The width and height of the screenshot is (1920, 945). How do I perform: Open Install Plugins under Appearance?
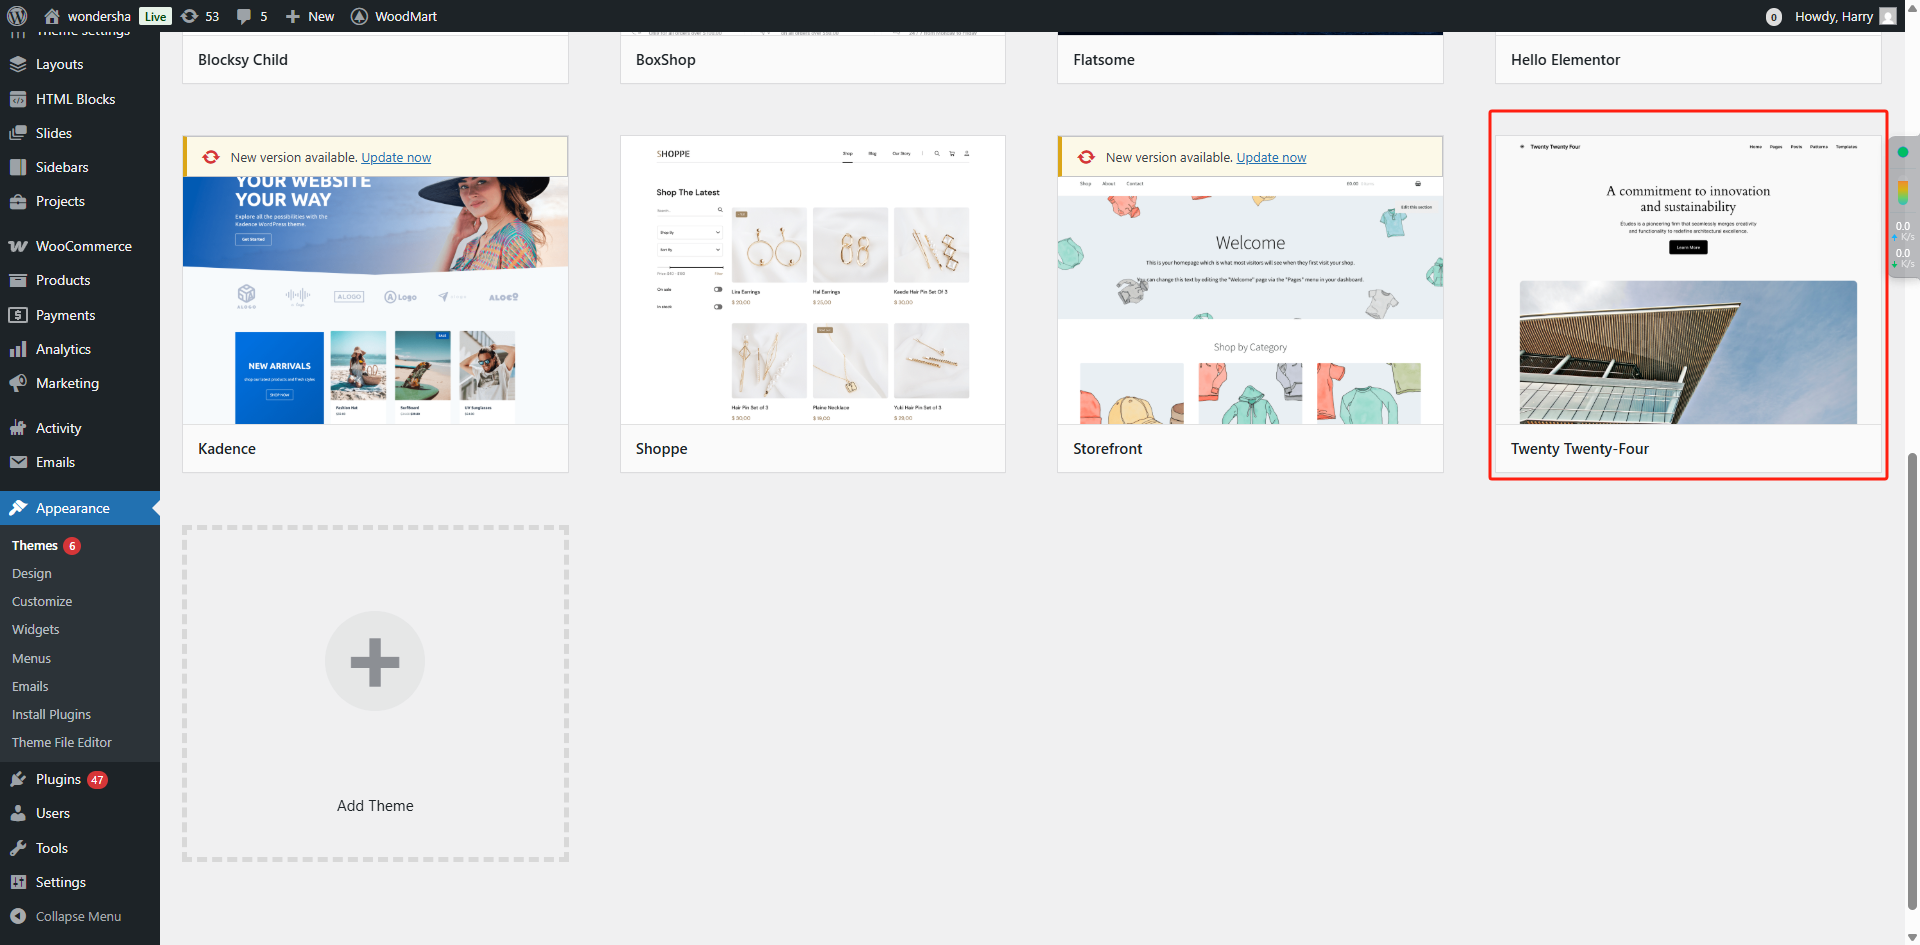tap(51, 714)
